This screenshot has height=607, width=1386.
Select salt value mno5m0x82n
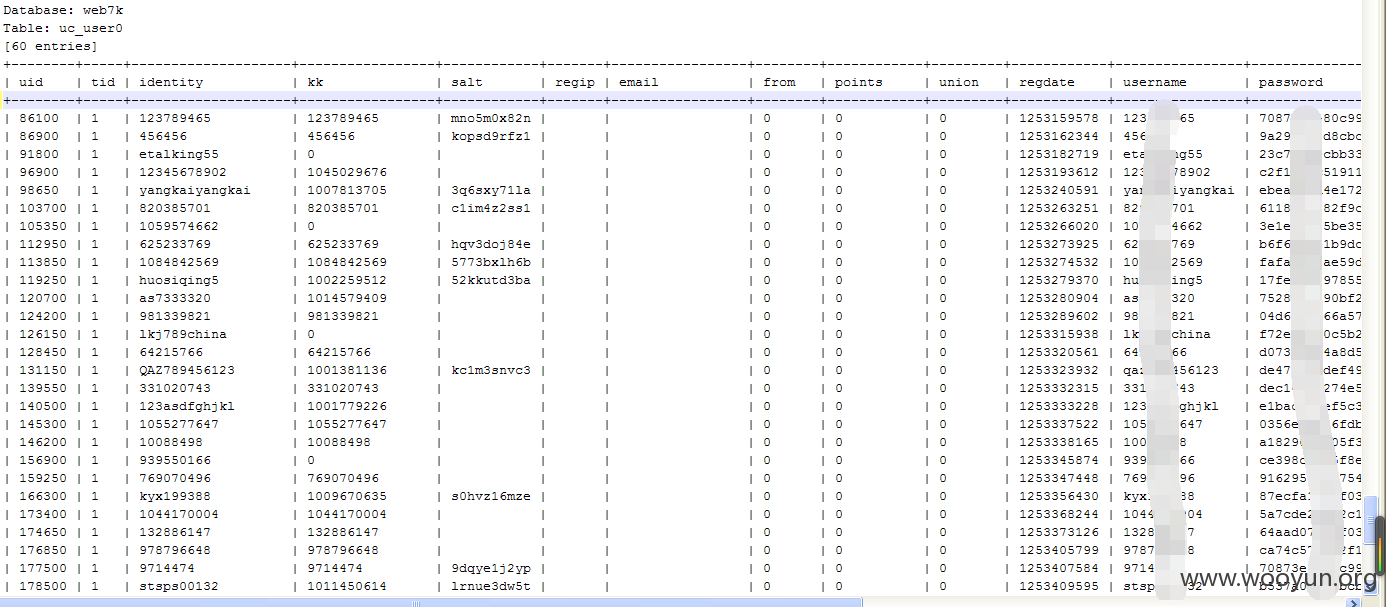pyautogui.click(x=491, y=118)
